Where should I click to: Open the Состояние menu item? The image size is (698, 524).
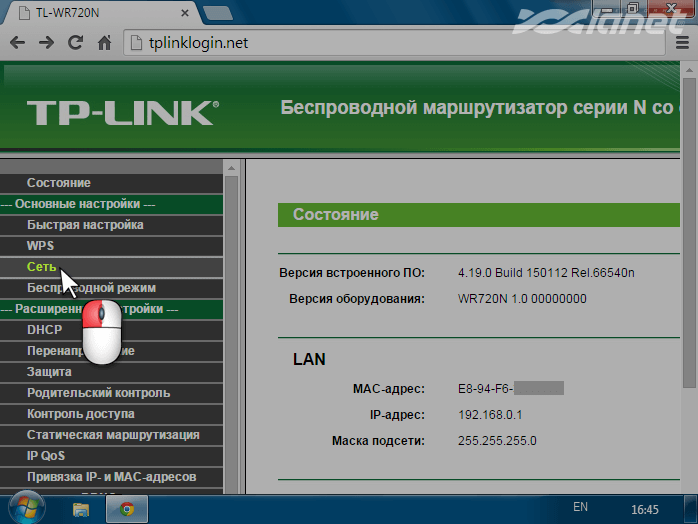pos(58,183)
